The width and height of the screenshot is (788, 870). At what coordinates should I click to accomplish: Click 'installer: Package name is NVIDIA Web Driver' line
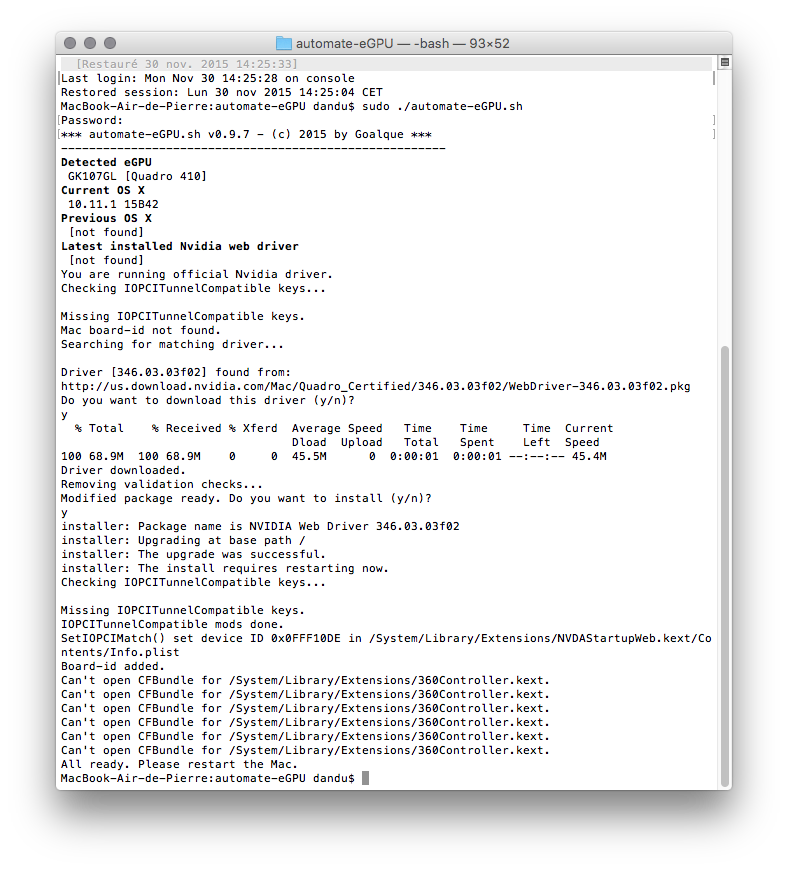(x=260, y=526)
